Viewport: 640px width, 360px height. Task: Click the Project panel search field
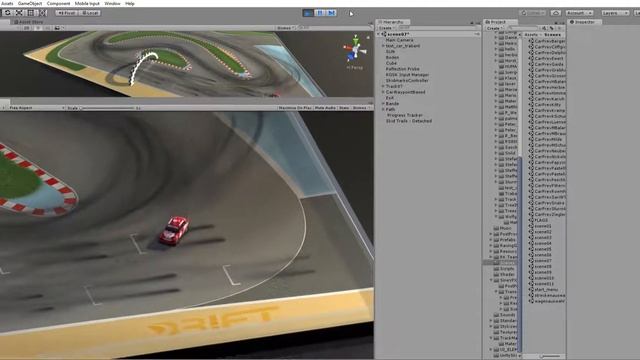coord(524,28)
